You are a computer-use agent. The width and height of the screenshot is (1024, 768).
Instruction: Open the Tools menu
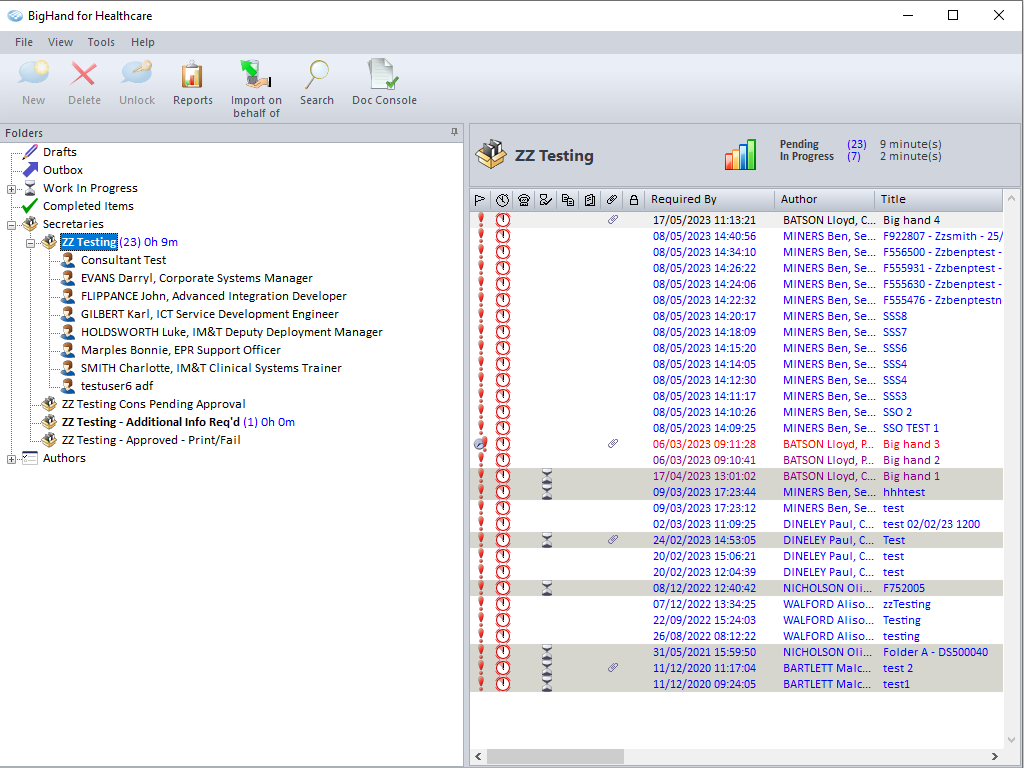tap(101, 42)
